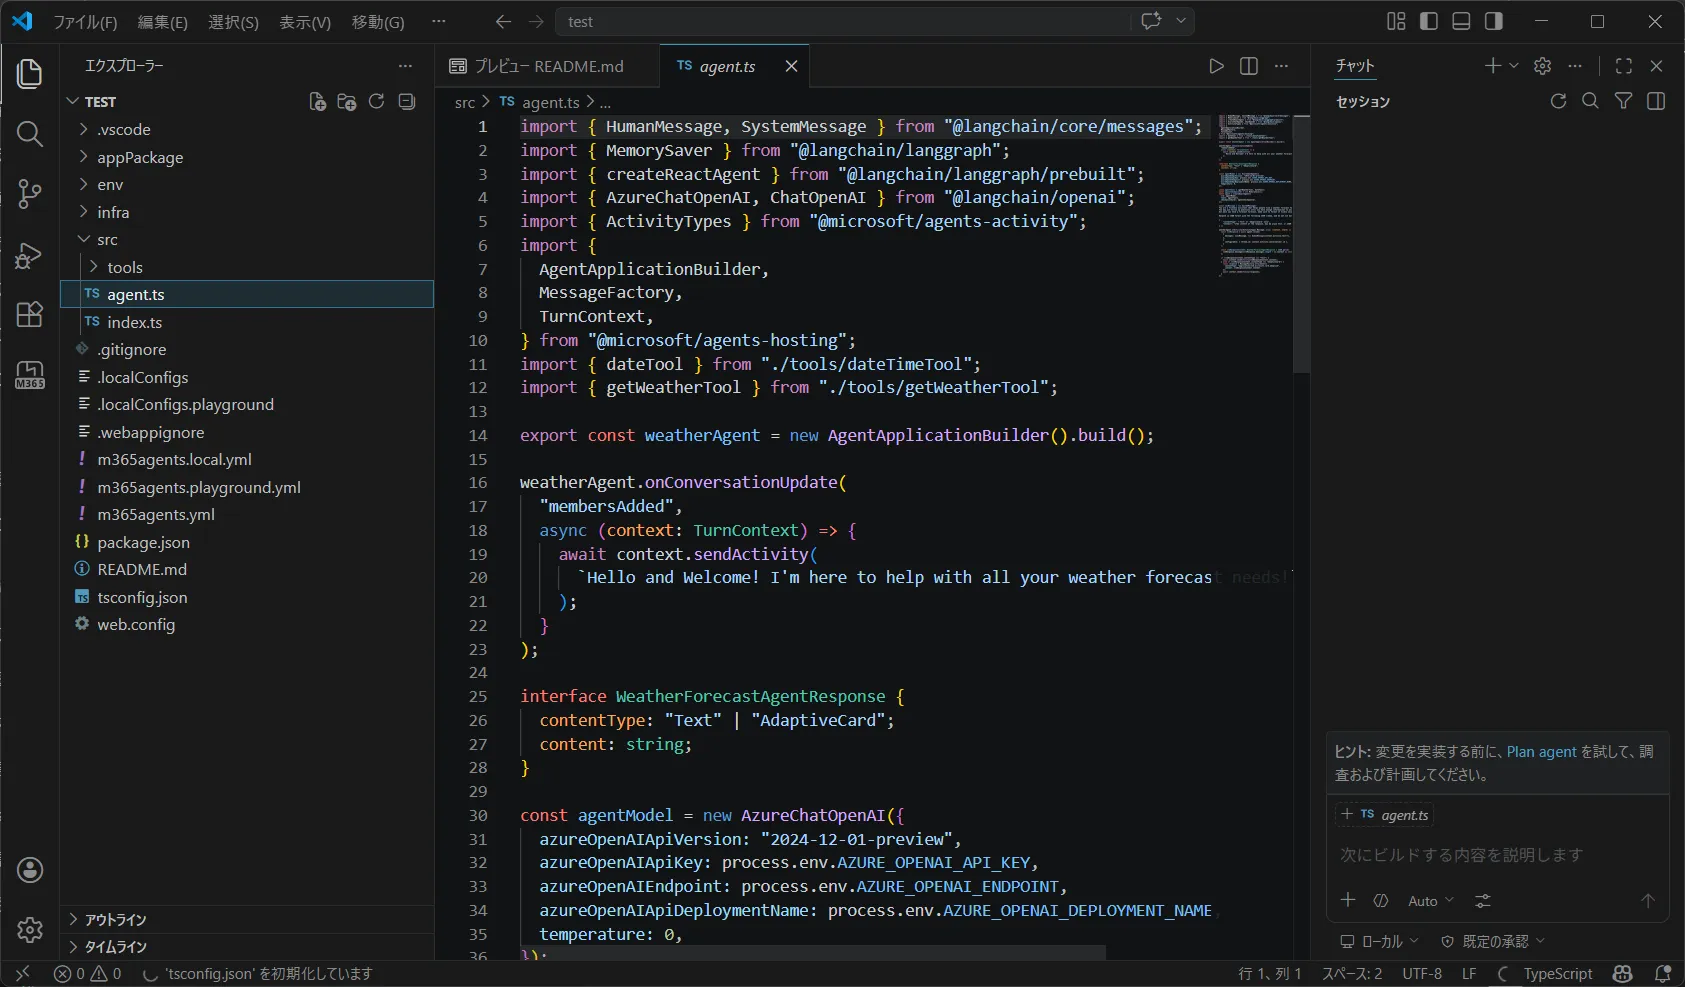Refresh the explorer file tree

click(377, 102)
